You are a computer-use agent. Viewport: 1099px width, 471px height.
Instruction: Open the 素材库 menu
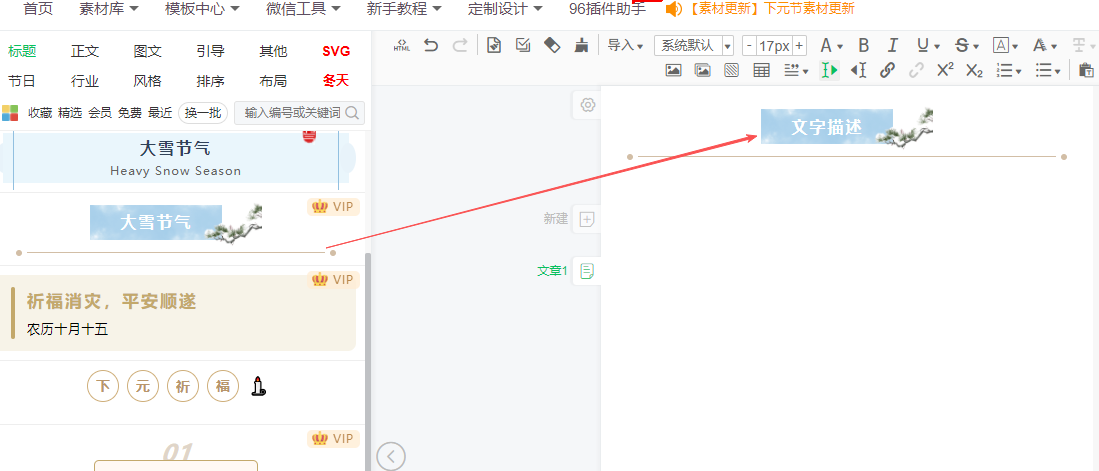click(108, 9)
